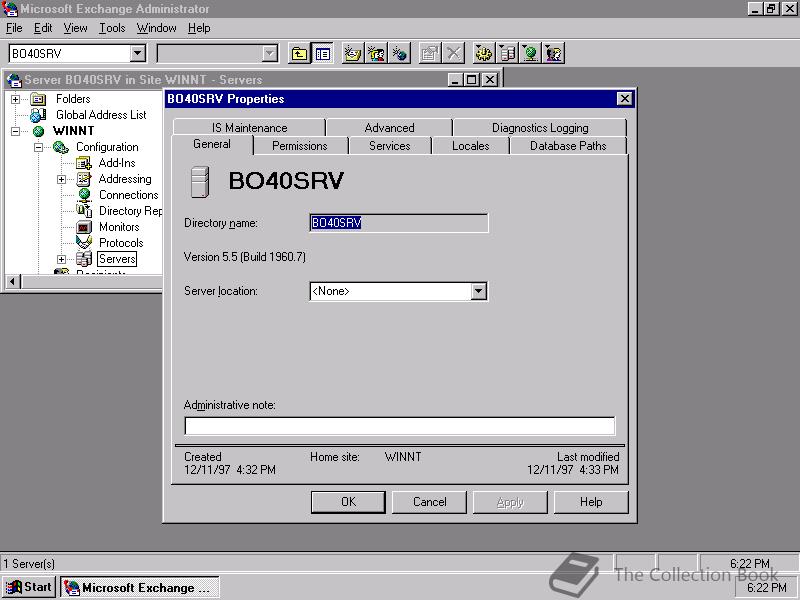
Task: Open the View menu
Action: tap(75, 28)
